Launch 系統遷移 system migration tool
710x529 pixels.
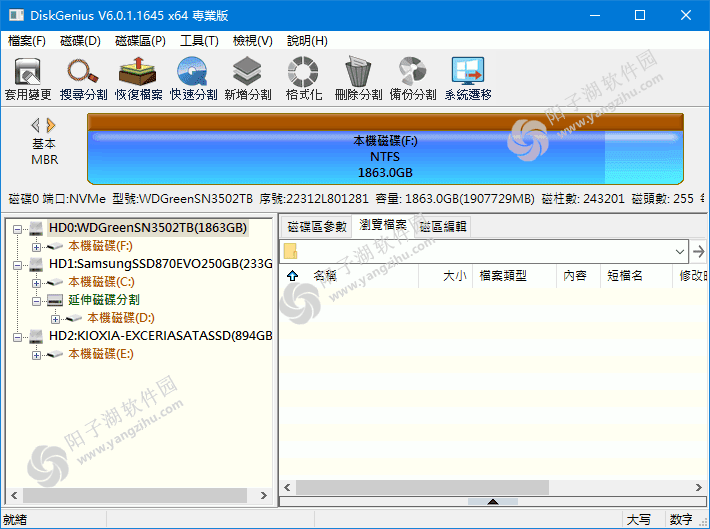(x=468, y=78)
